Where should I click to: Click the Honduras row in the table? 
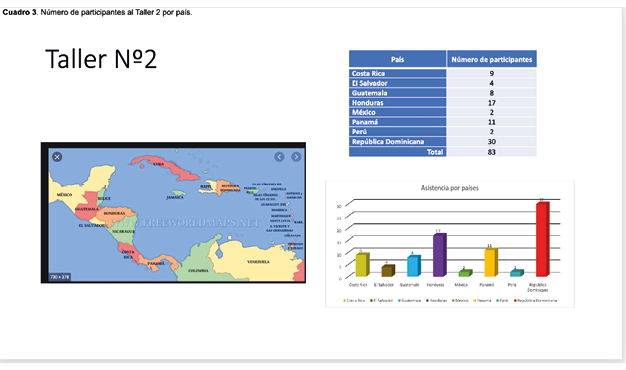tap(443, 103)
